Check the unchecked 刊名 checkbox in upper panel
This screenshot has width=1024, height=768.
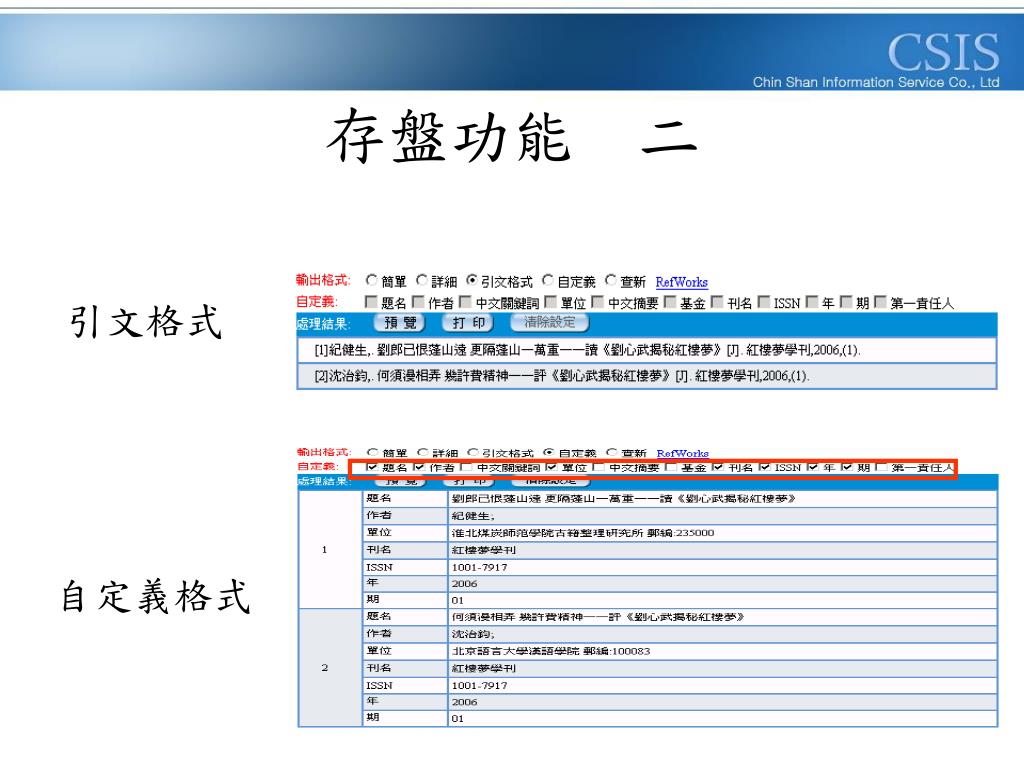pyautogui.click(x=717, y=302)
